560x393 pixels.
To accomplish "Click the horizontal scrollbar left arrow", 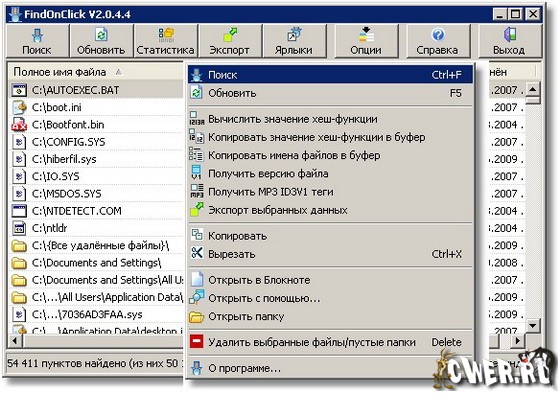I will click(15, 340).
